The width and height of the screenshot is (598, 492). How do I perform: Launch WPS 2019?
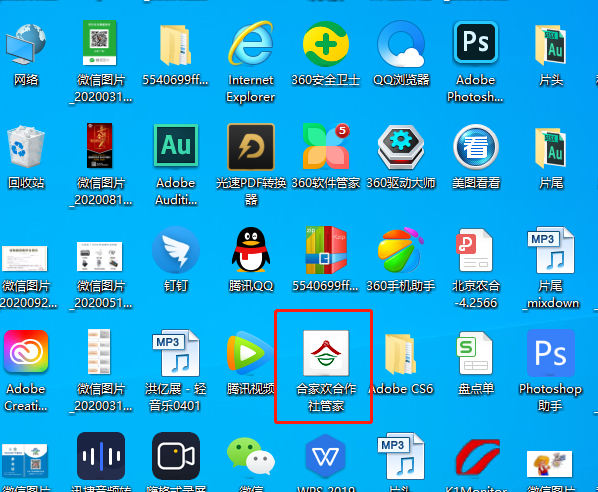[x=326, y=456]
